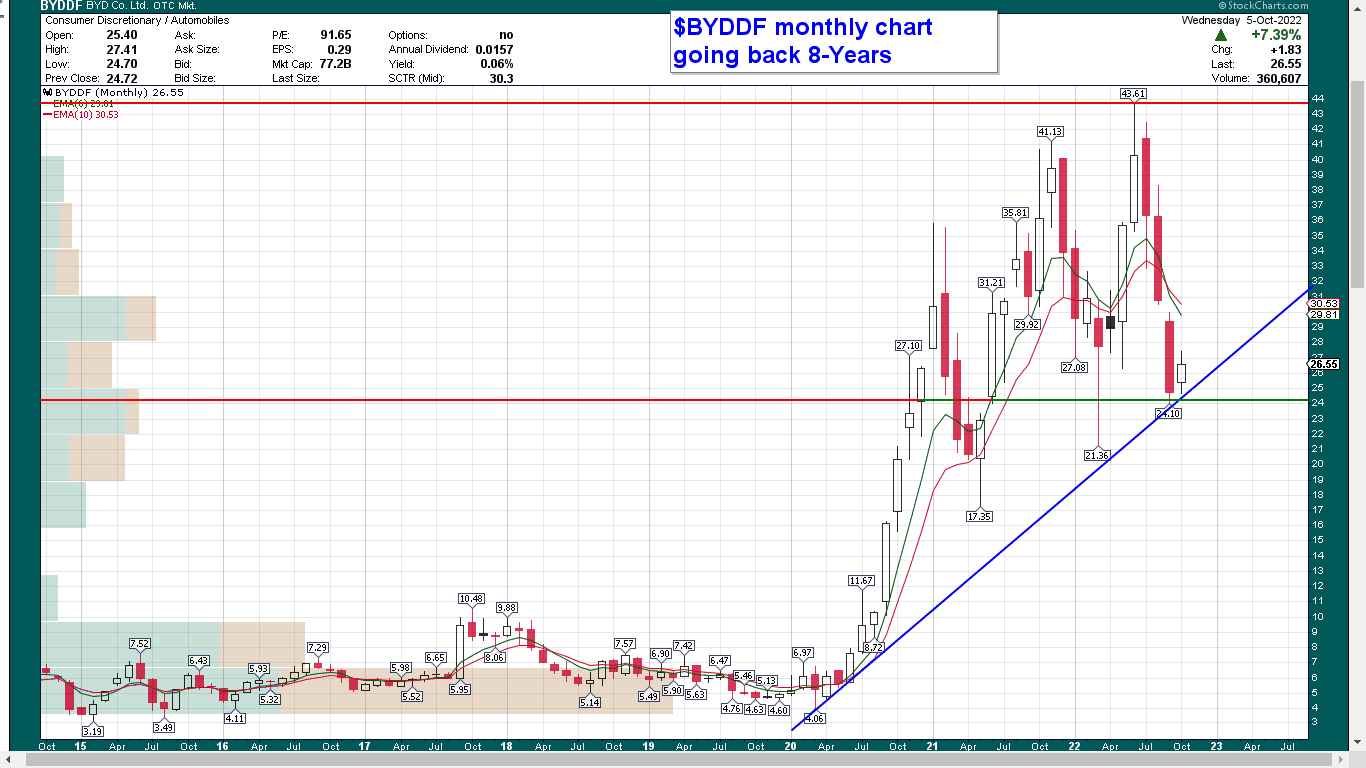The image size is (1366, 768).
Task: Click the red 30.53 tag on price axis
Action: click(1323, 303)
